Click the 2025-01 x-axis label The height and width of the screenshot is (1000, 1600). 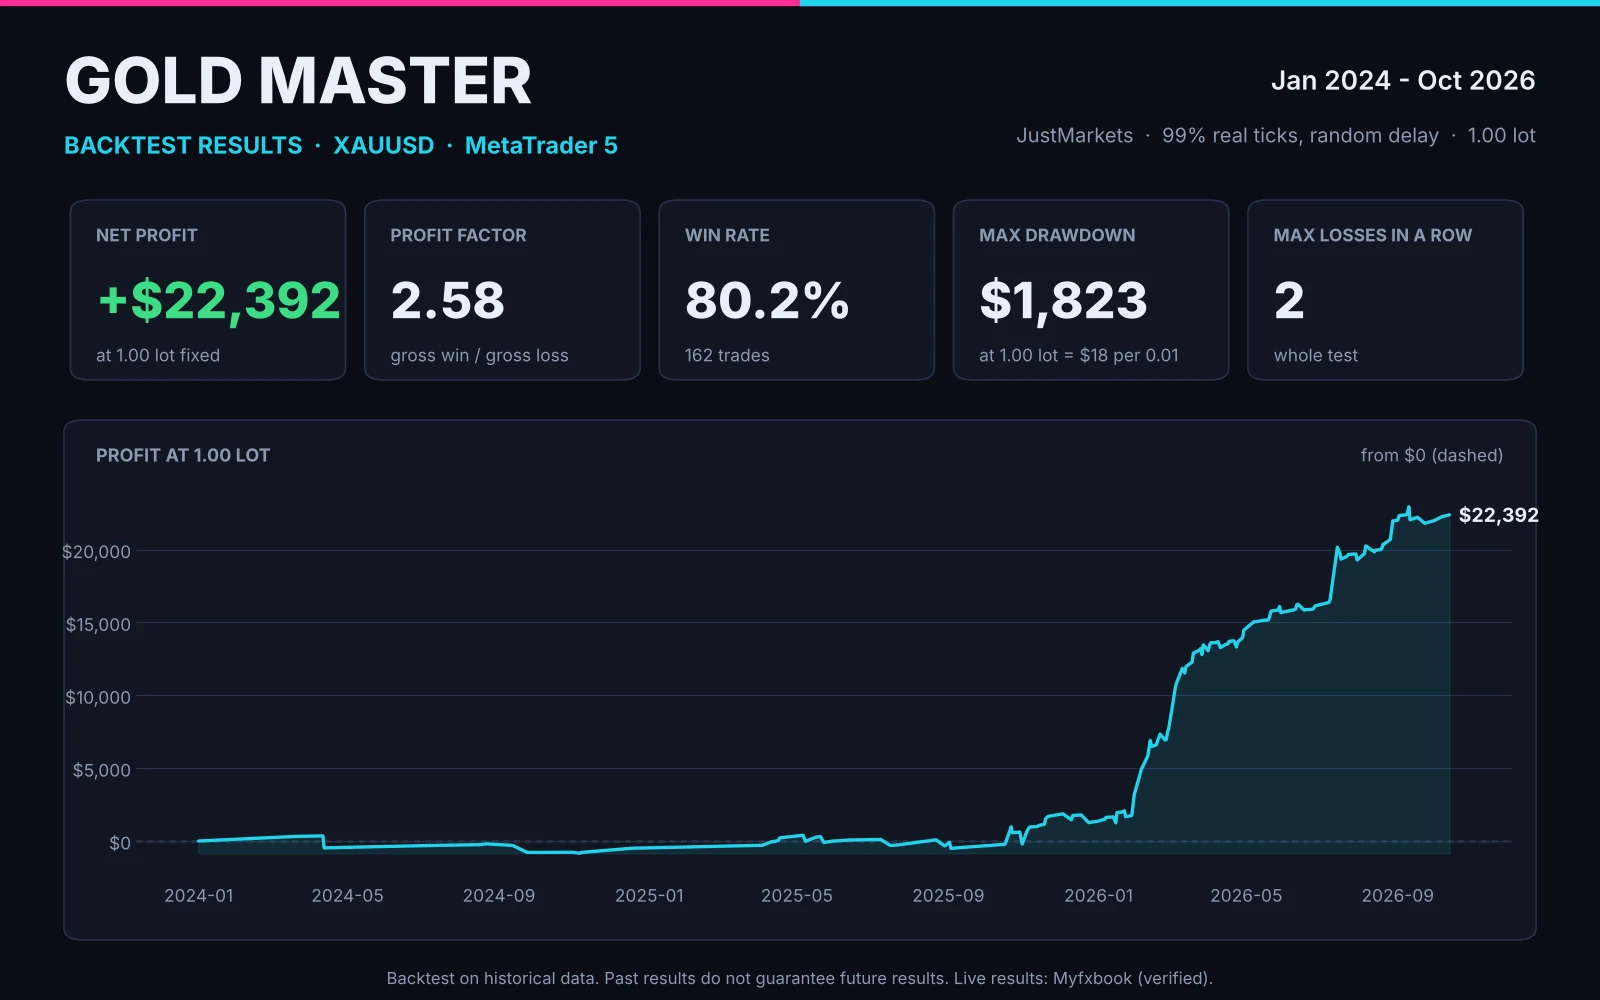point(649,896)
